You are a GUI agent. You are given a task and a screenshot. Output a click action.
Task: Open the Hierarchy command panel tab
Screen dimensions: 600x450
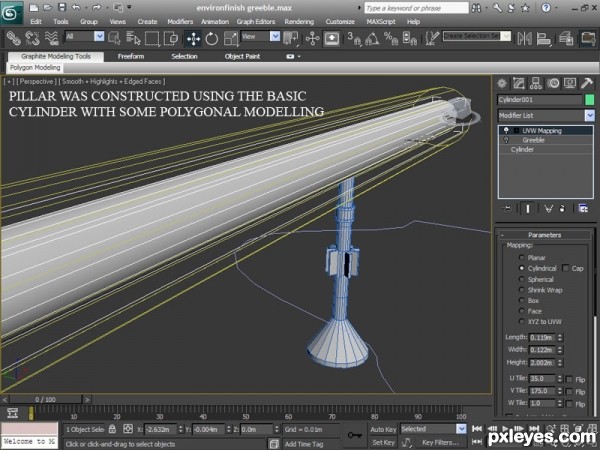(x=536, y=83)
